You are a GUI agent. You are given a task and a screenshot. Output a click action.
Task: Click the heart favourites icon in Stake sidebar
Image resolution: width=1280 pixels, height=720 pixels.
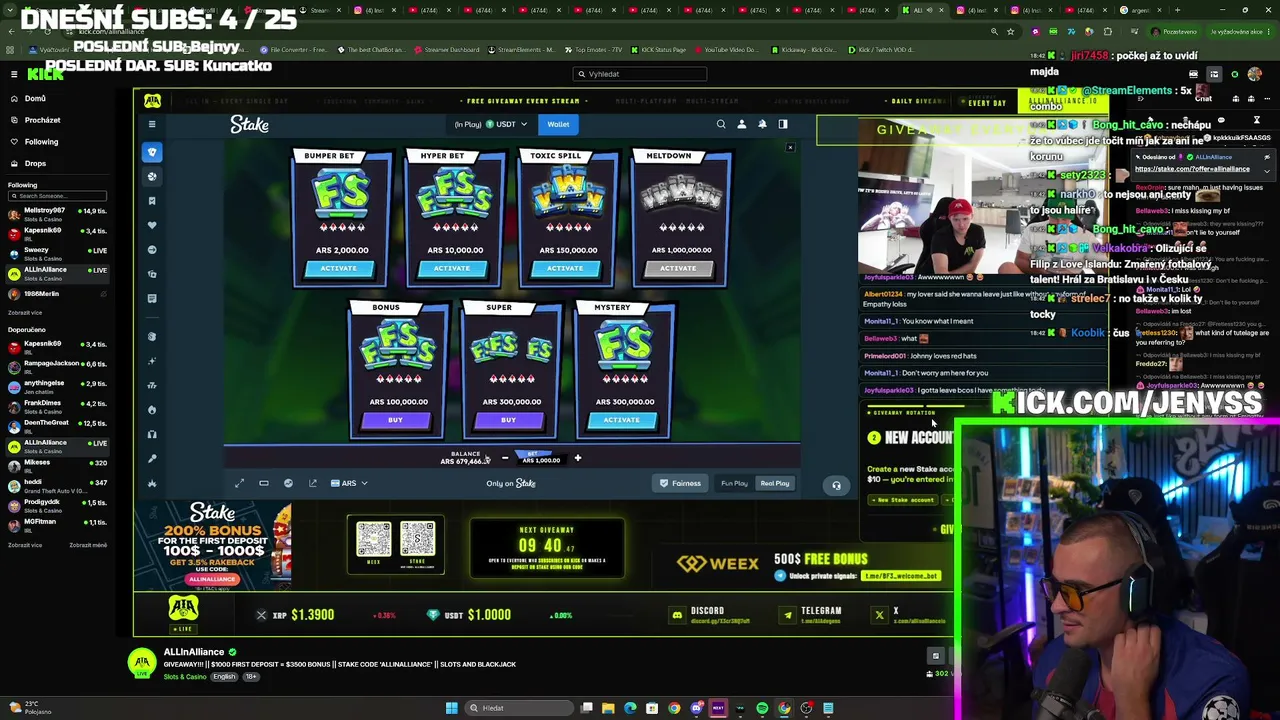(x=152, y=225)
